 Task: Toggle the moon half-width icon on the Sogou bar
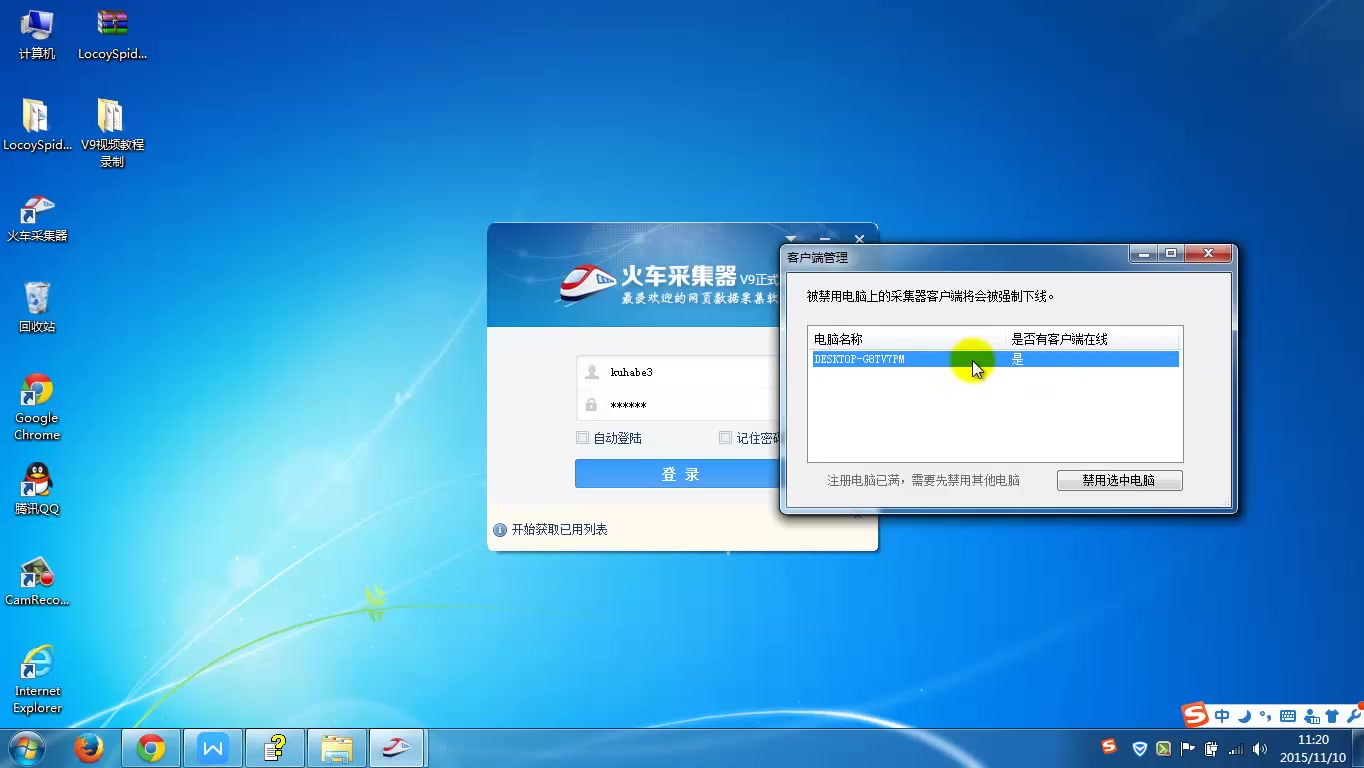[x=1245, y=716]
